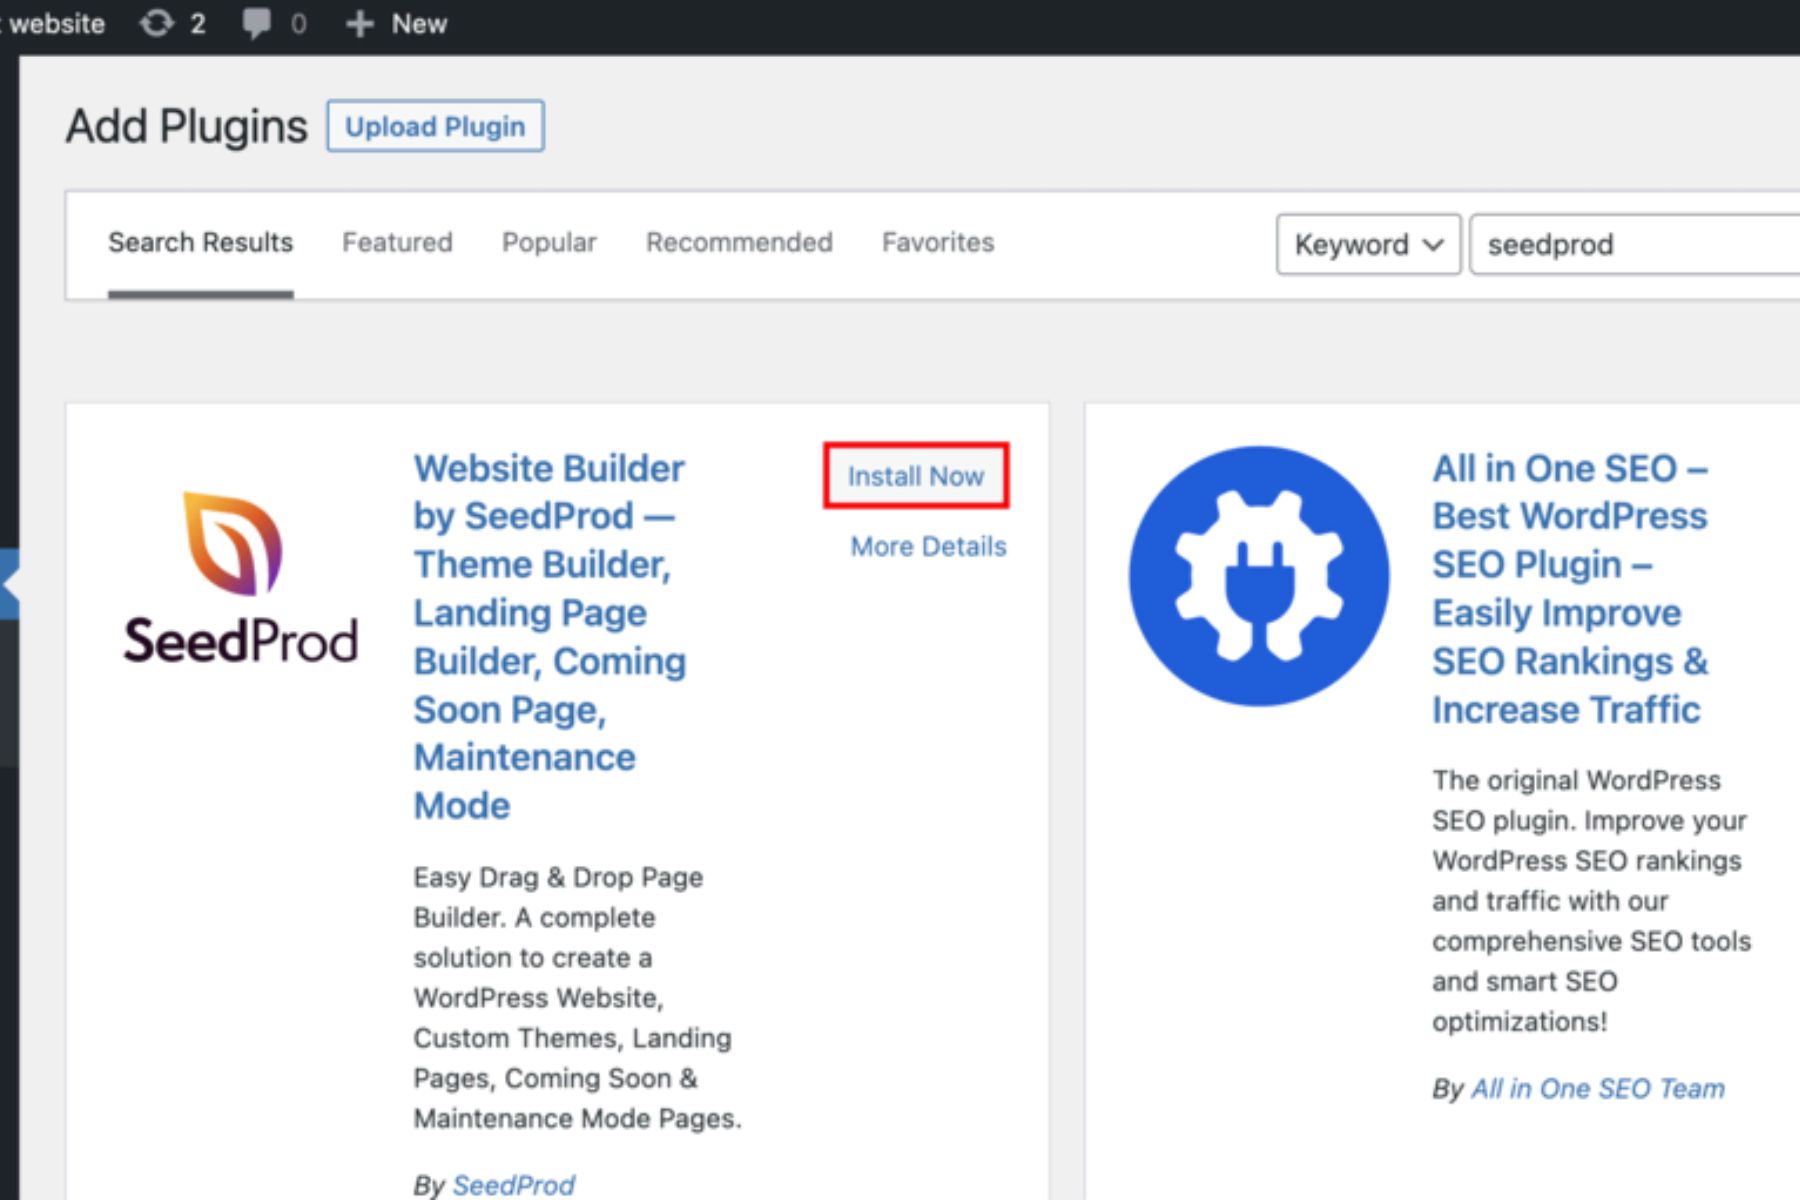Open the Featured plugins tab
Image resolution: width=1800 pixels, height=1200 pixels.
click(x=397, y=242)
